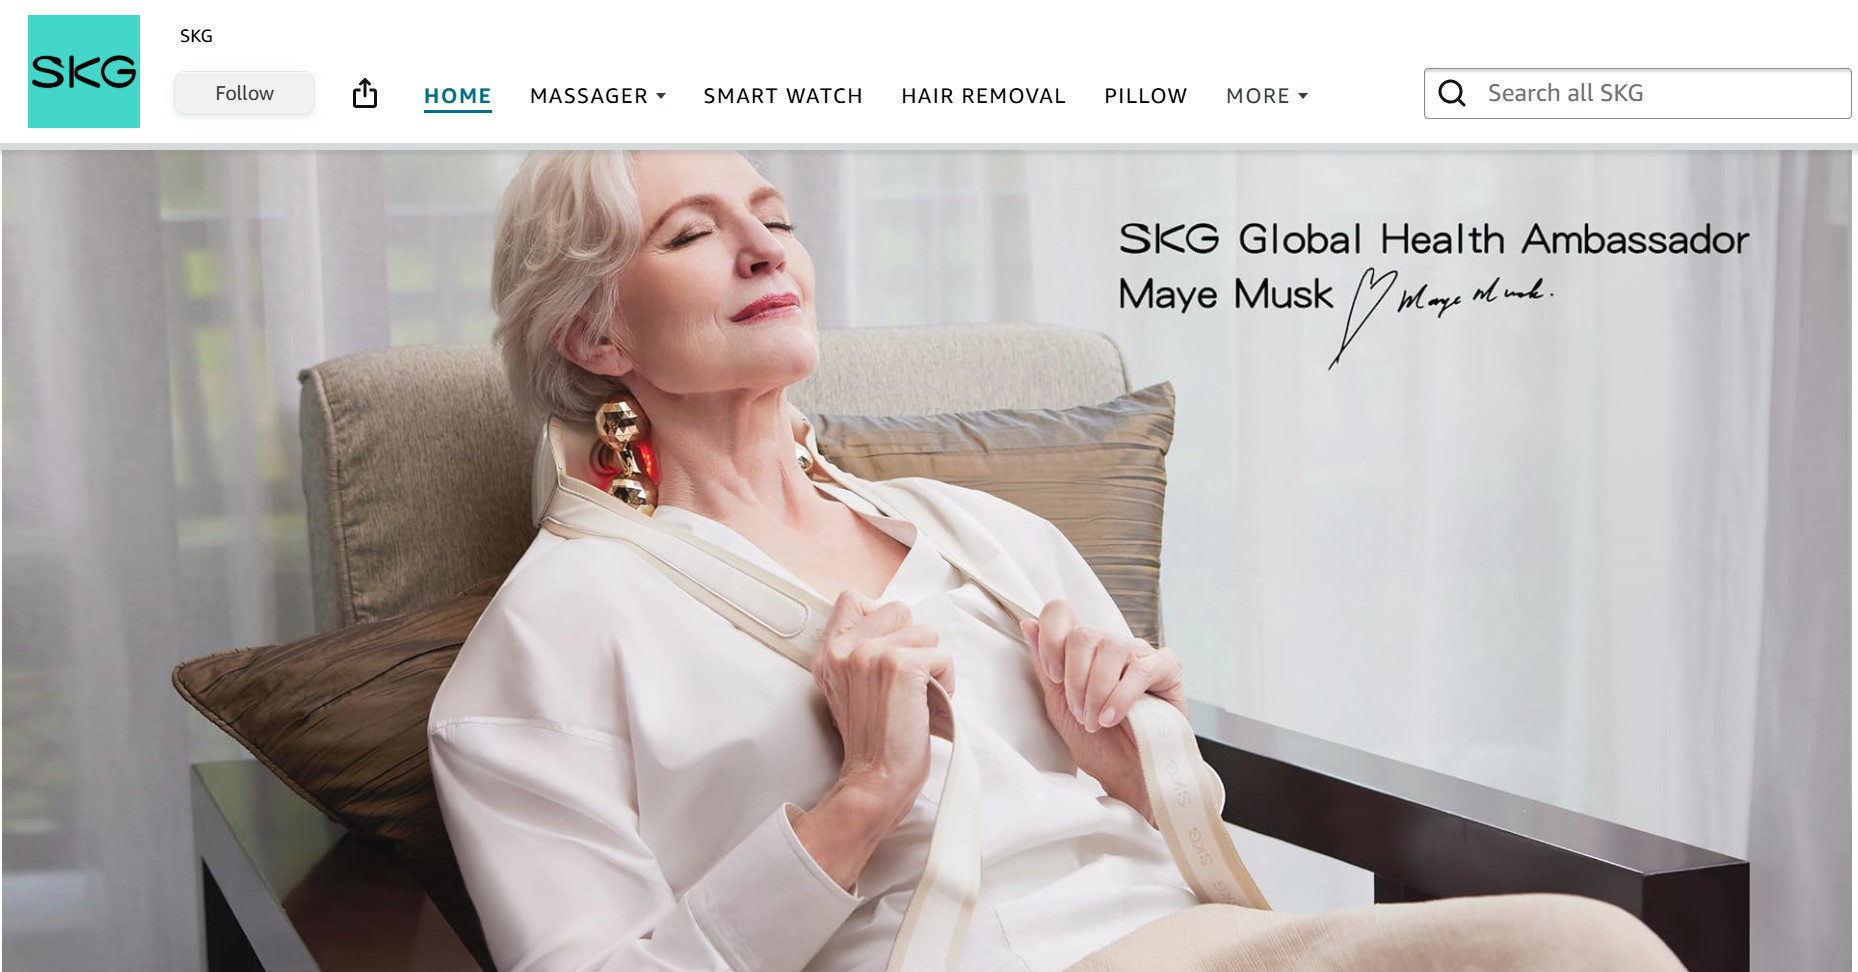This screenshot has height=972, width=1858.
Task: Click the share icon beside Follow
Action: pos(365,93)
